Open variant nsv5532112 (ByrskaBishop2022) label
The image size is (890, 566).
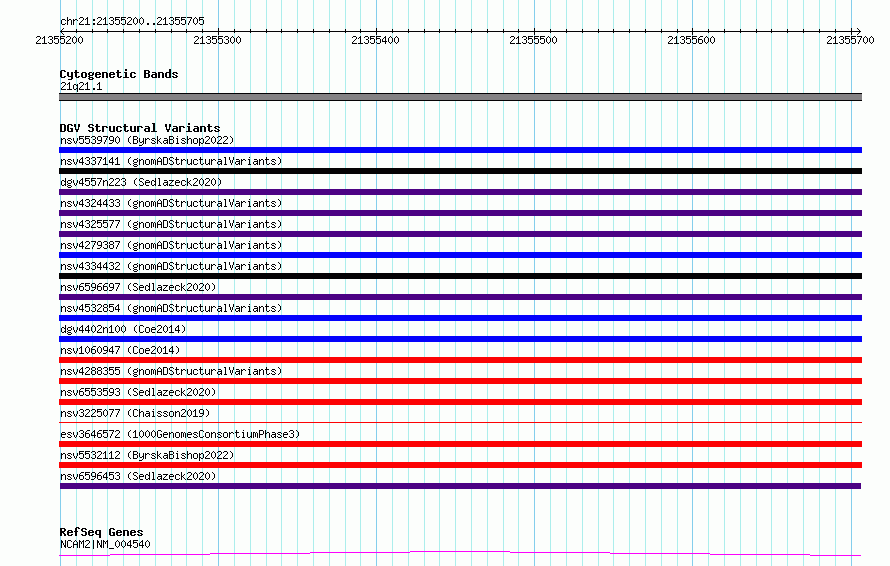147,455
